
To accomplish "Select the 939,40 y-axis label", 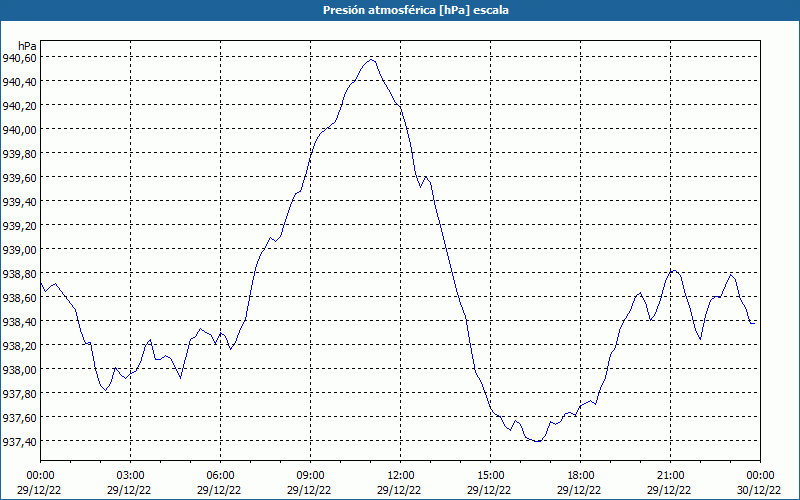I will 19,202.
